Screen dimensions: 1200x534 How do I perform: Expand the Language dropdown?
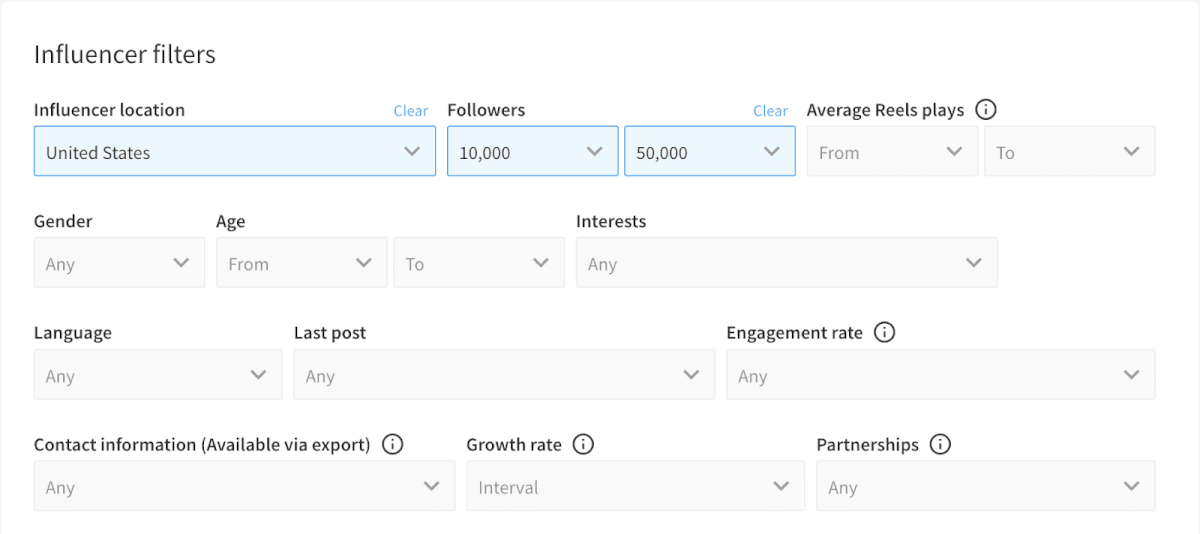(x=157, y=376)
